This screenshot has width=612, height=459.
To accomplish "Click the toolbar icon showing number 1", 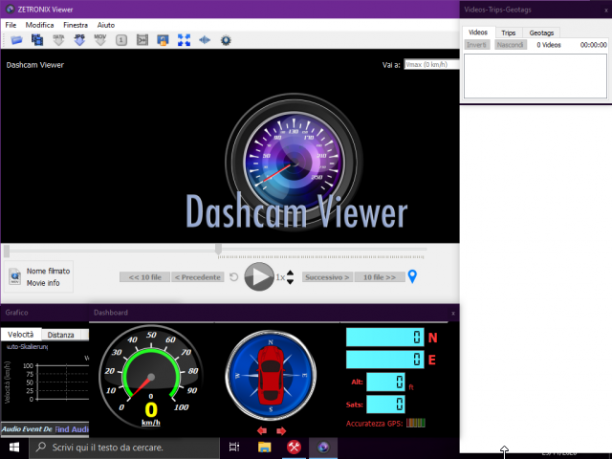I will click(121, 40).
